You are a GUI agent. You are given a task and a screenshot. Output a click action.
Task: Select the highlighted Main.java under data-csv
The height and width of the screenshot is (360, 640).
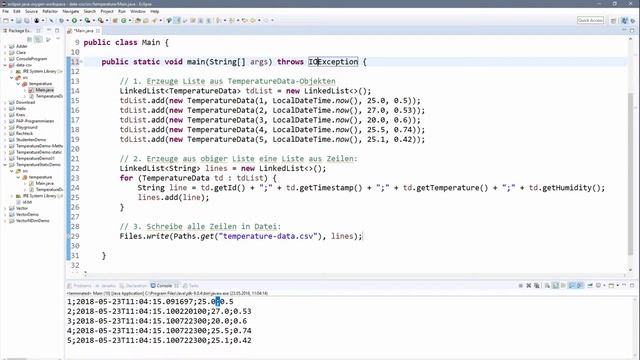tap(44, 90)
